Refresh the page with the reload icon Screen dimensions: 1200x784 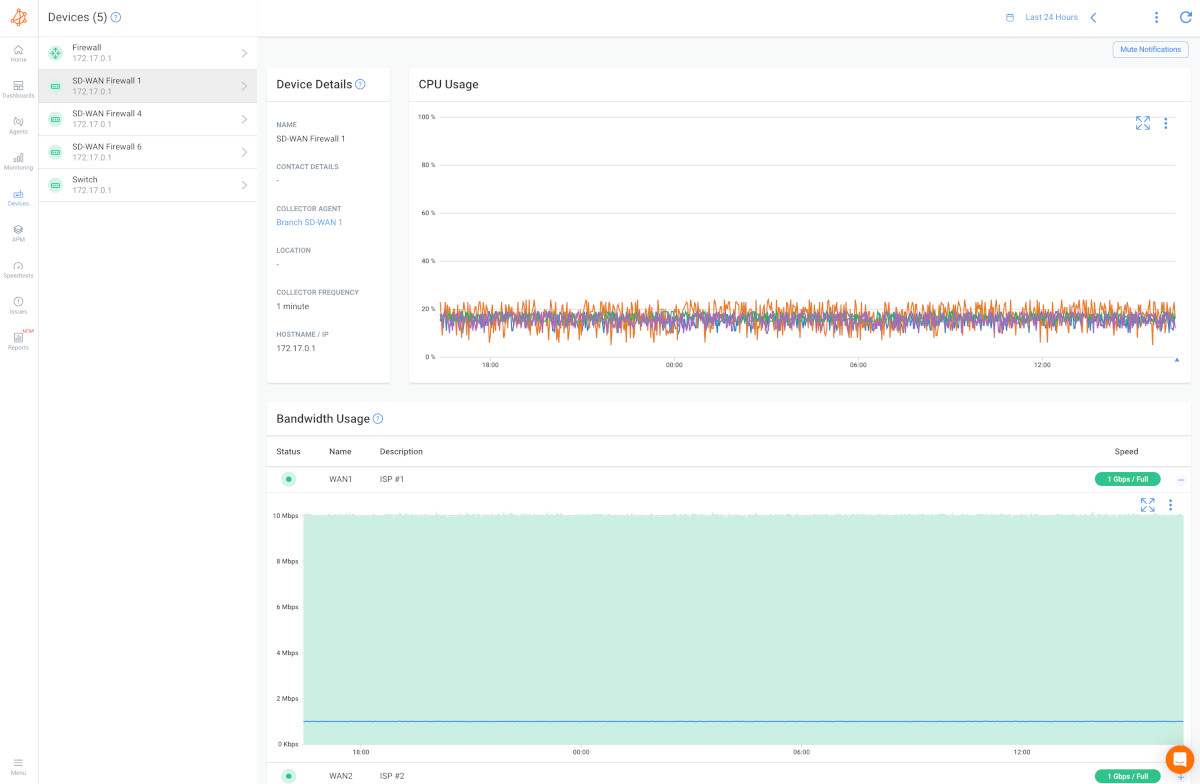tap(1186, 17)
